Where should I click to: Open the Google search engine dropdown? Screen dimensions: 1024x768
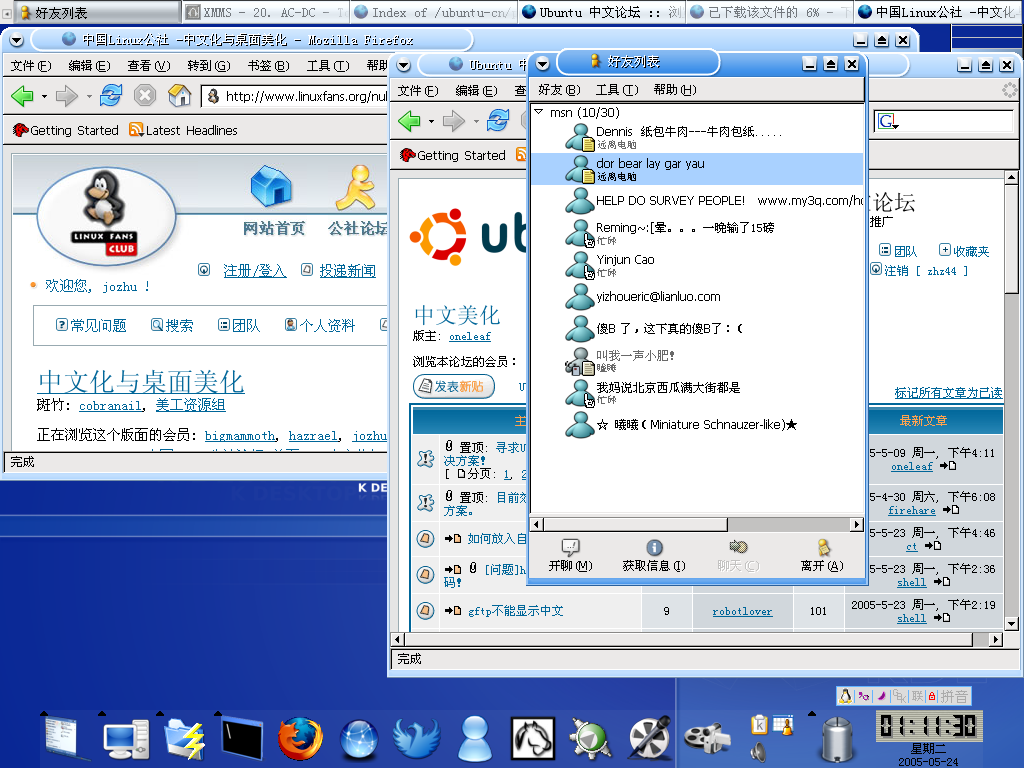pos(888,121)
